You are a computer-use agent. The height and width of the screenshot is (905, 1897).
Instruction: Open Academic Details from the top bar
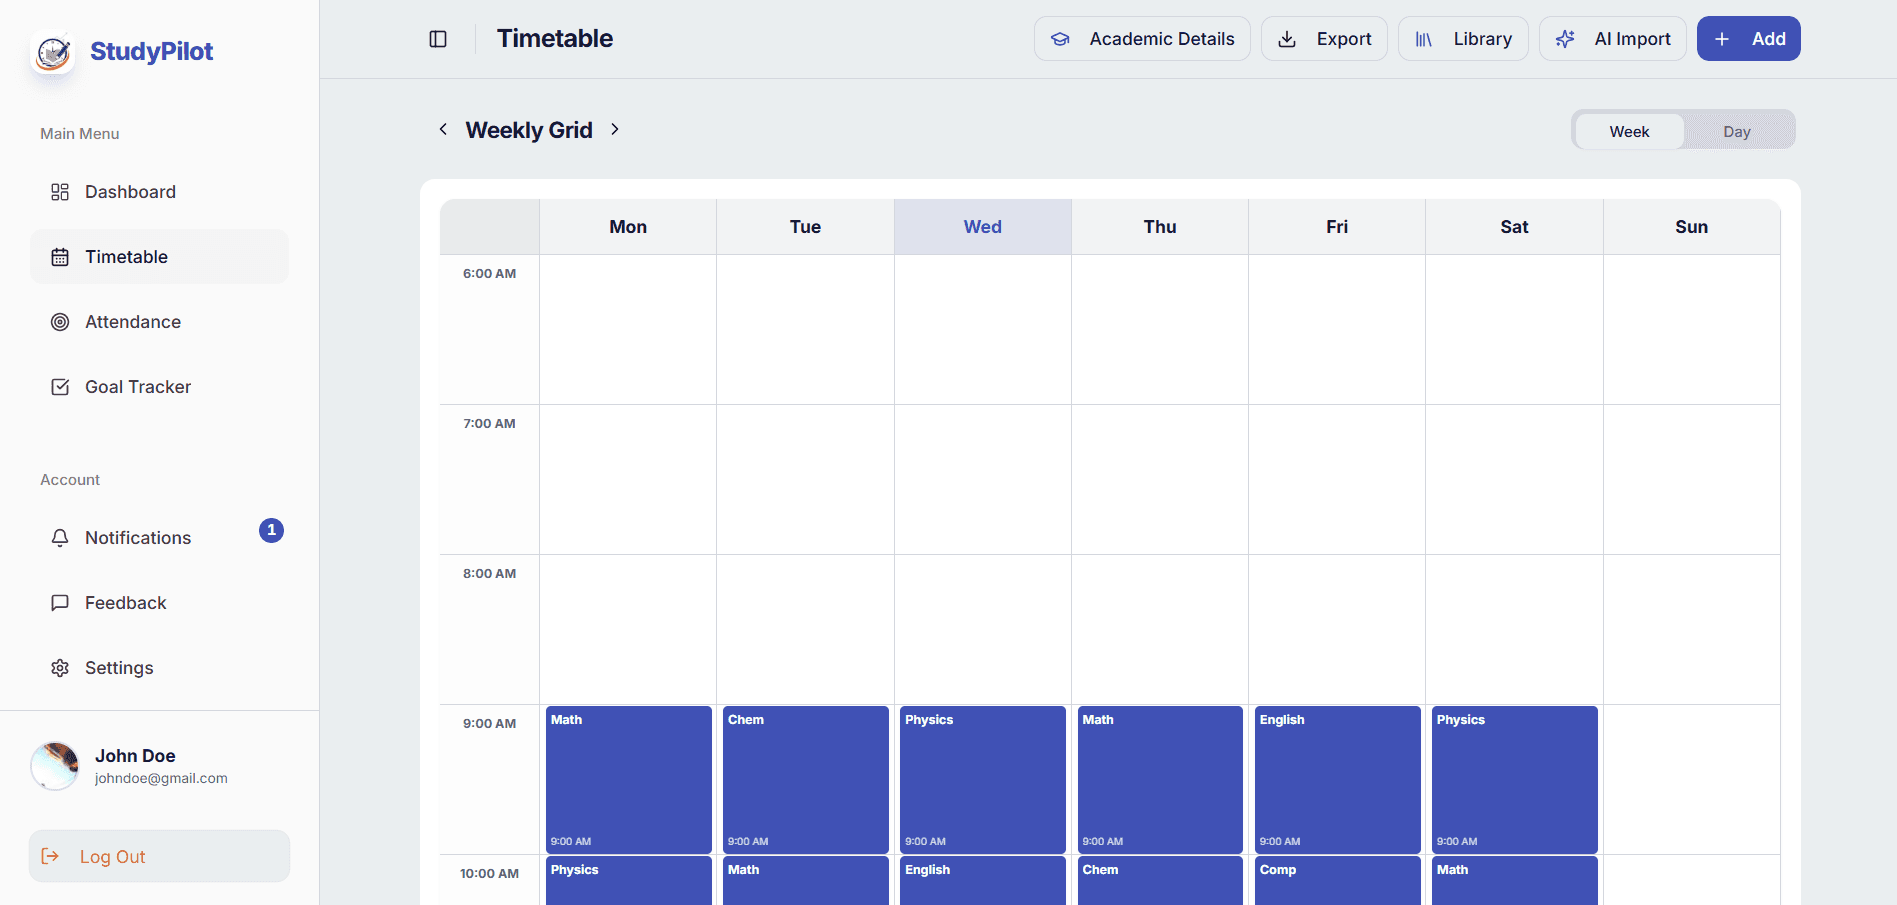click(1142, 38)
